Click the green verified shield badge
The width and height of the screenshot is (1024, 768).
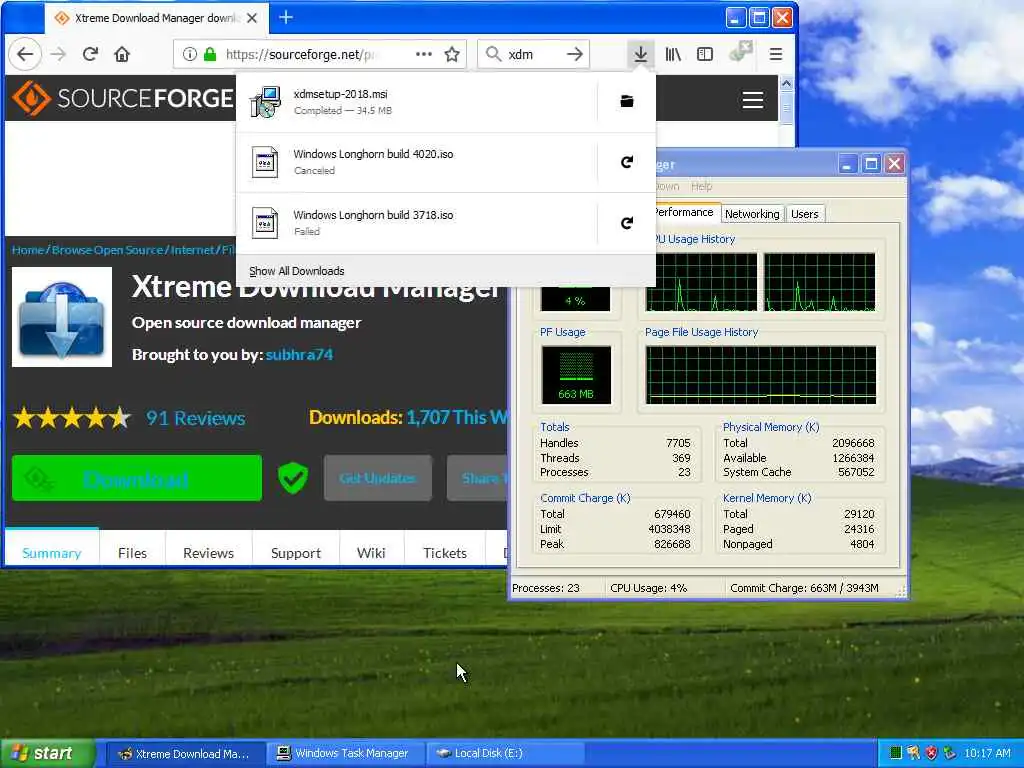tap(293, 479)
